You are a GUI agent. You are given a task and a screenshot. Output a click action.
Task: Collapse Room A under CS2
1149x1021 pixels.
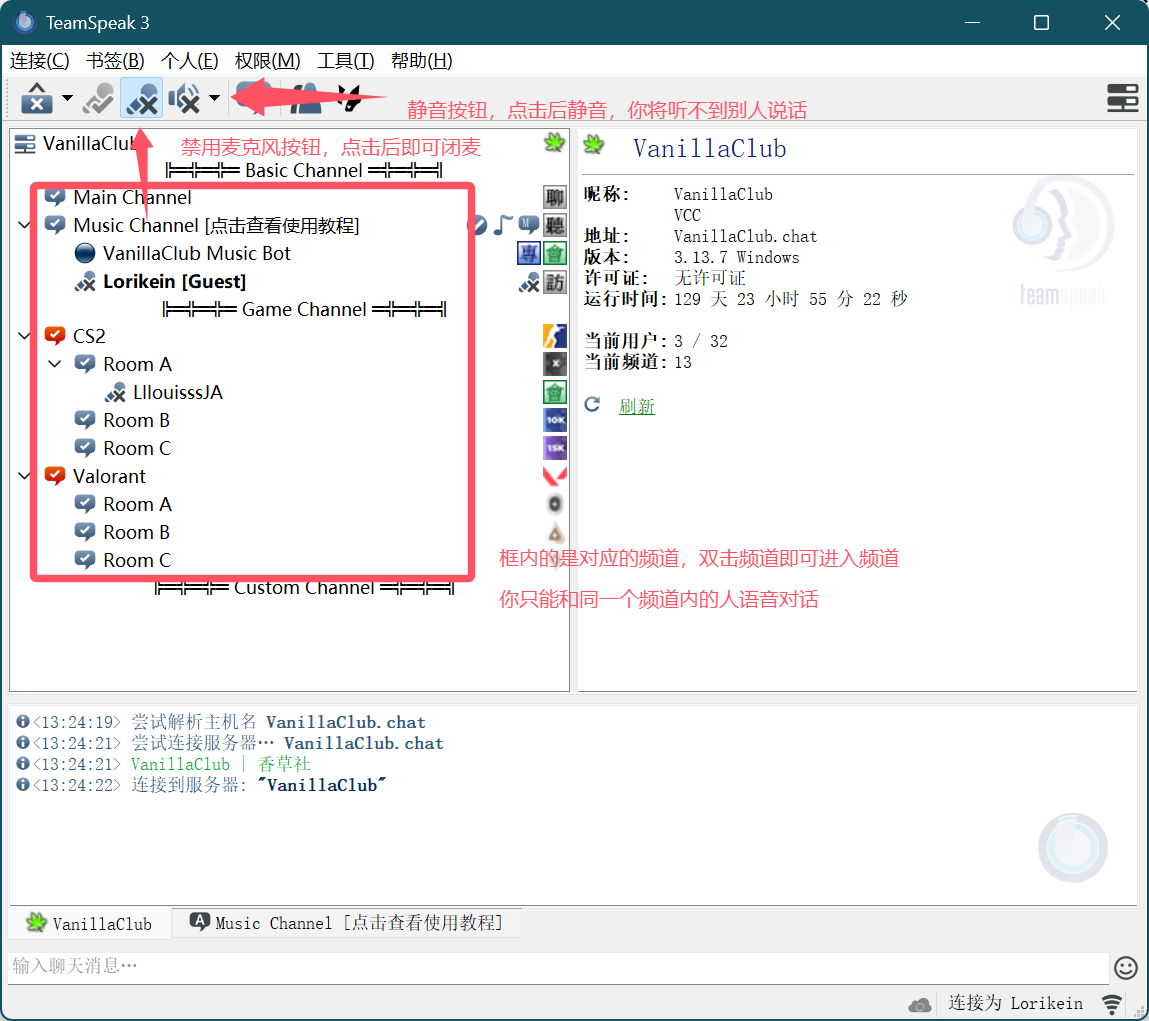54,364
